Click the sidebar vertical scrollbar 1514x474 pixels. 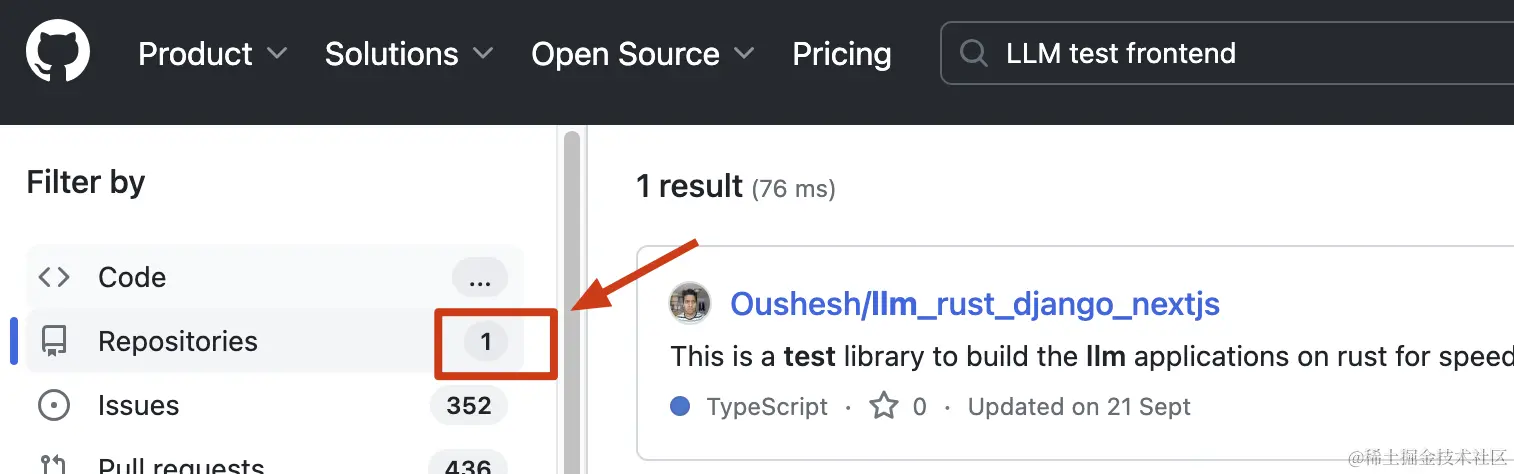pyautogui.click(x=572, y=302)
